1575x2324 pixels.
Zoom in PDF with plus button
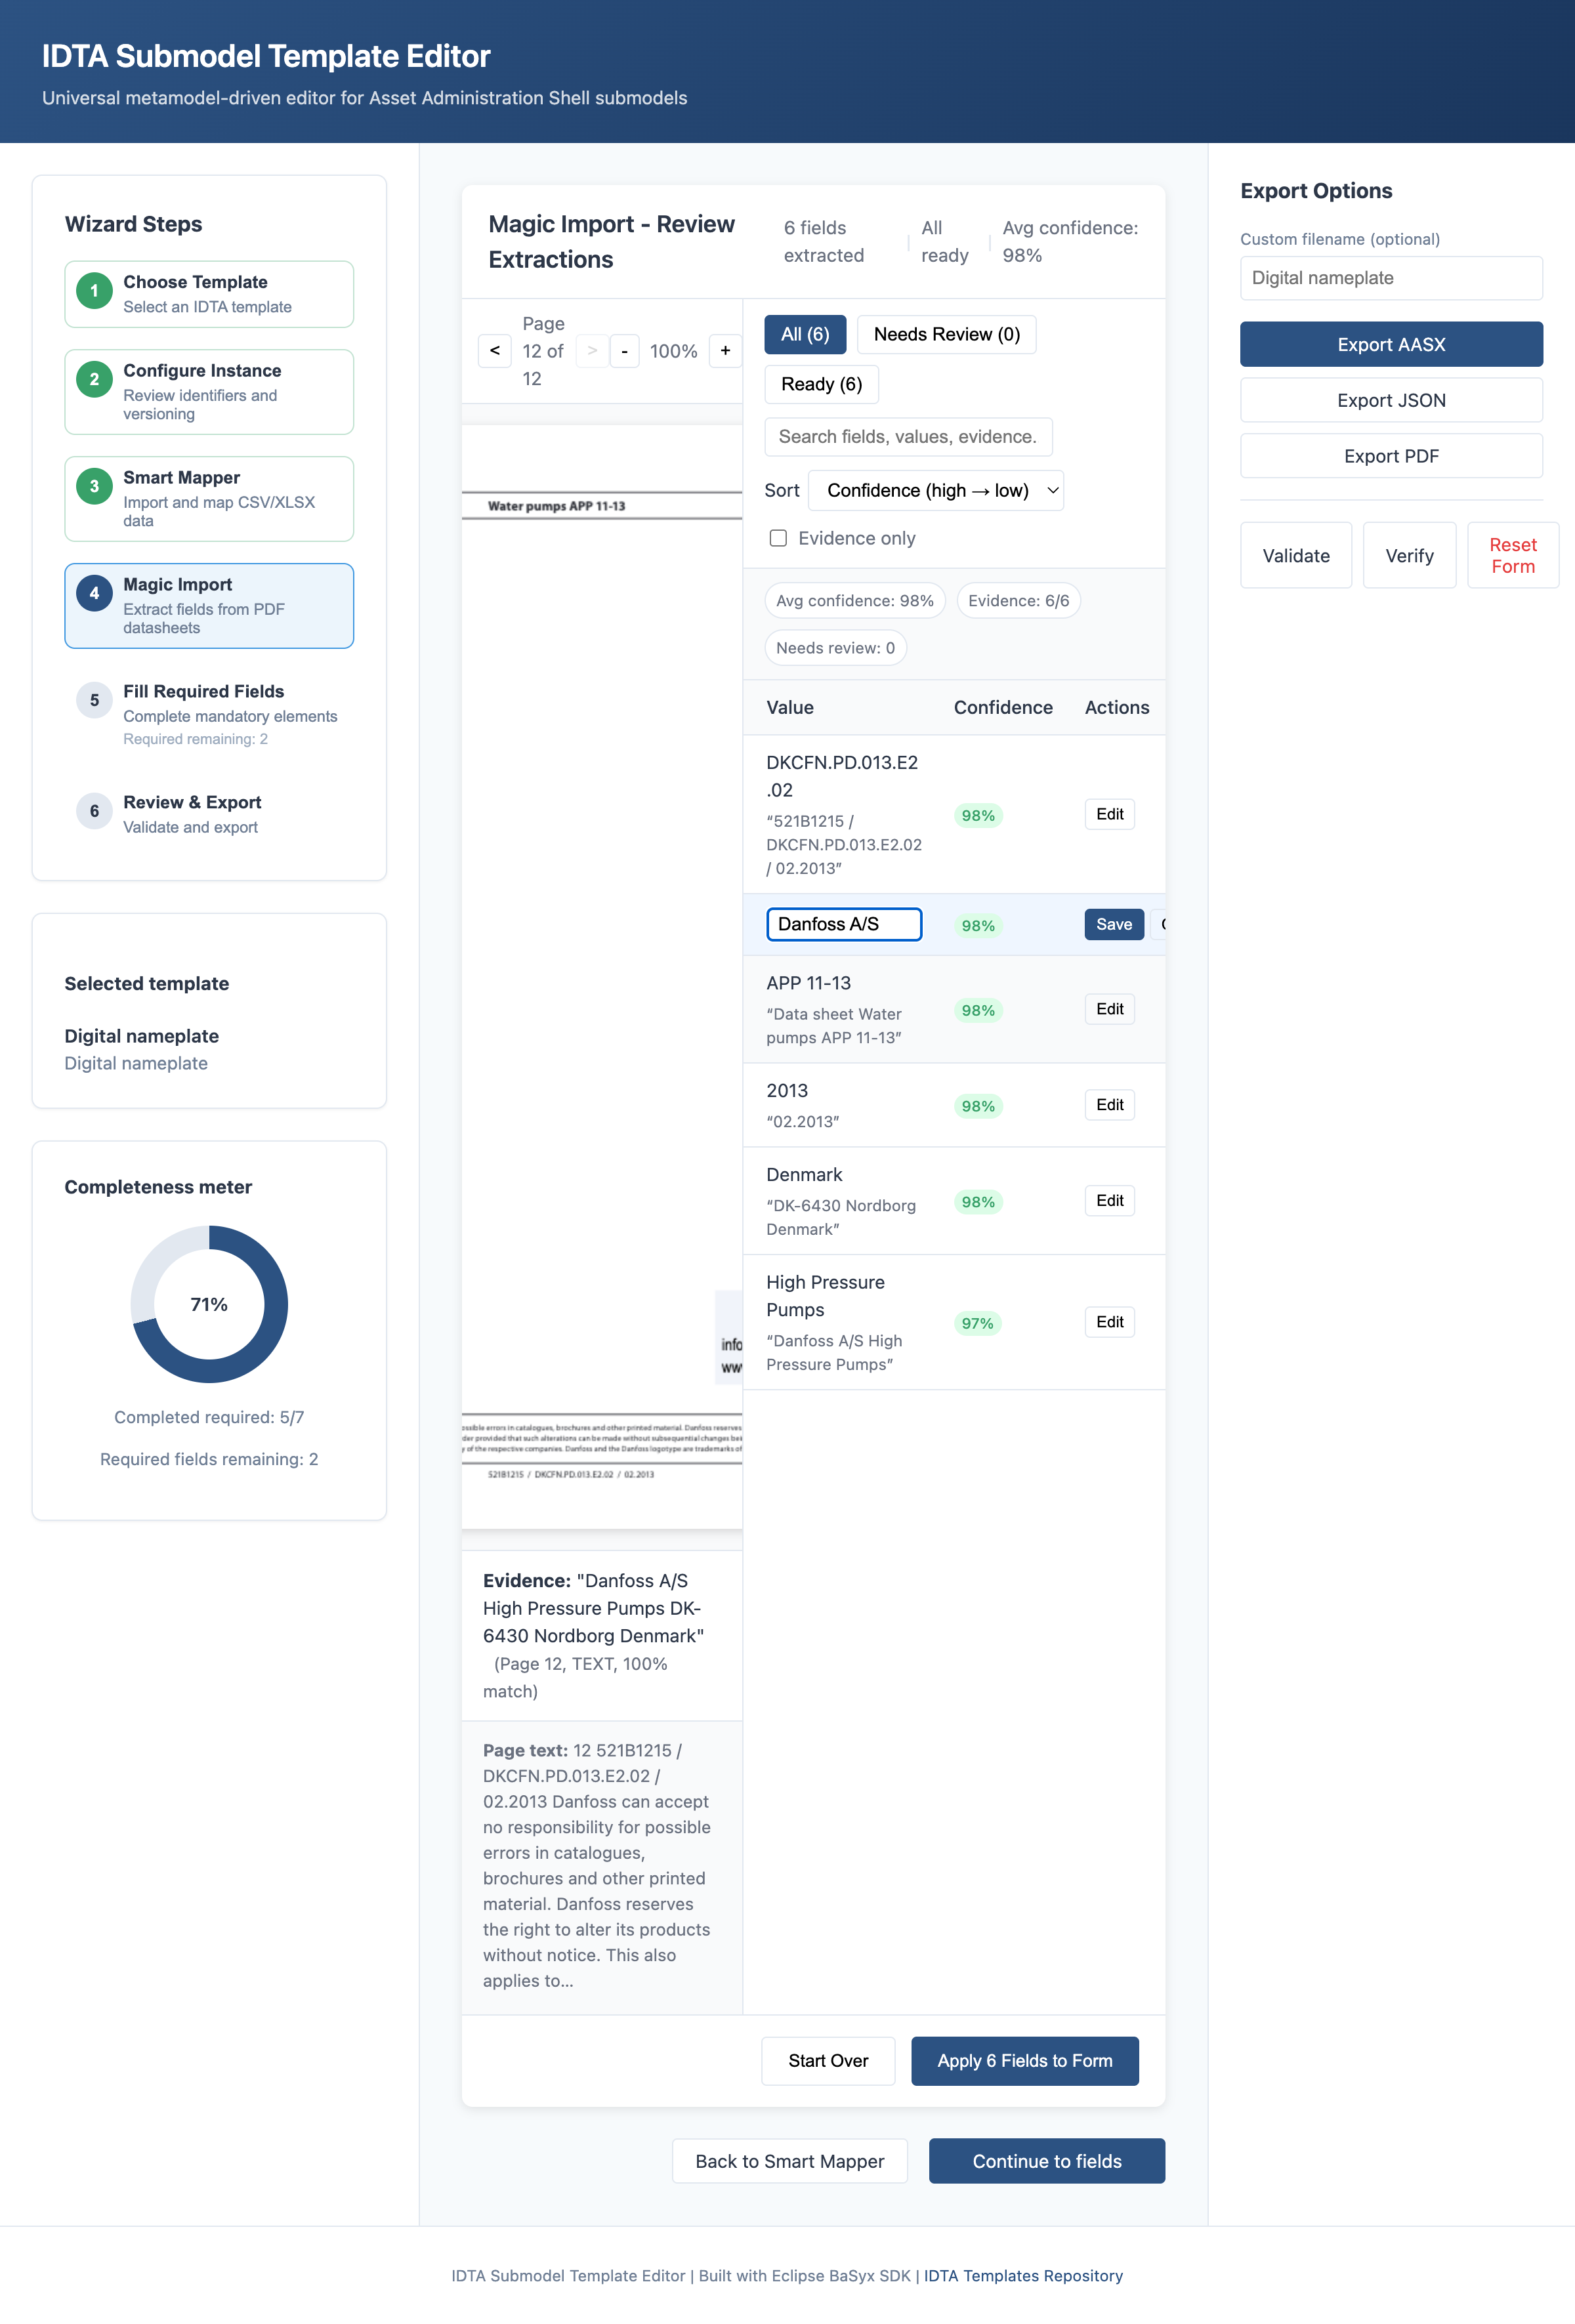pyautogui.click(x=725, y=351)
